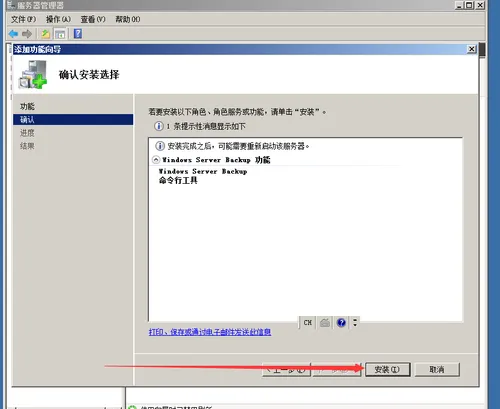The image size is (500, 409).
Task: Close the 添加功能向导 dialog
Action: pos(472,49)
